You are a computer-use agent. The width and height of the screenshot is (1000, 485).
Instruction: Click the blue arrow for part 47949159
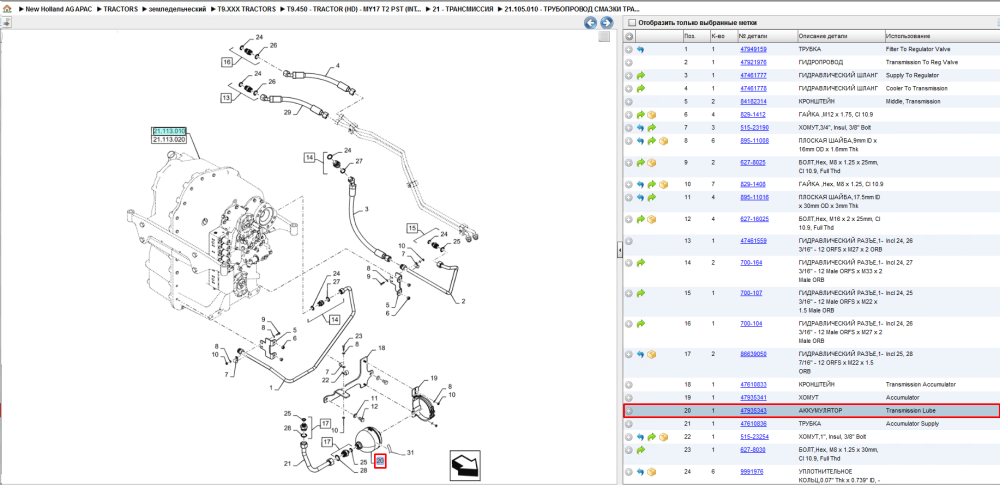pos(640,49)
